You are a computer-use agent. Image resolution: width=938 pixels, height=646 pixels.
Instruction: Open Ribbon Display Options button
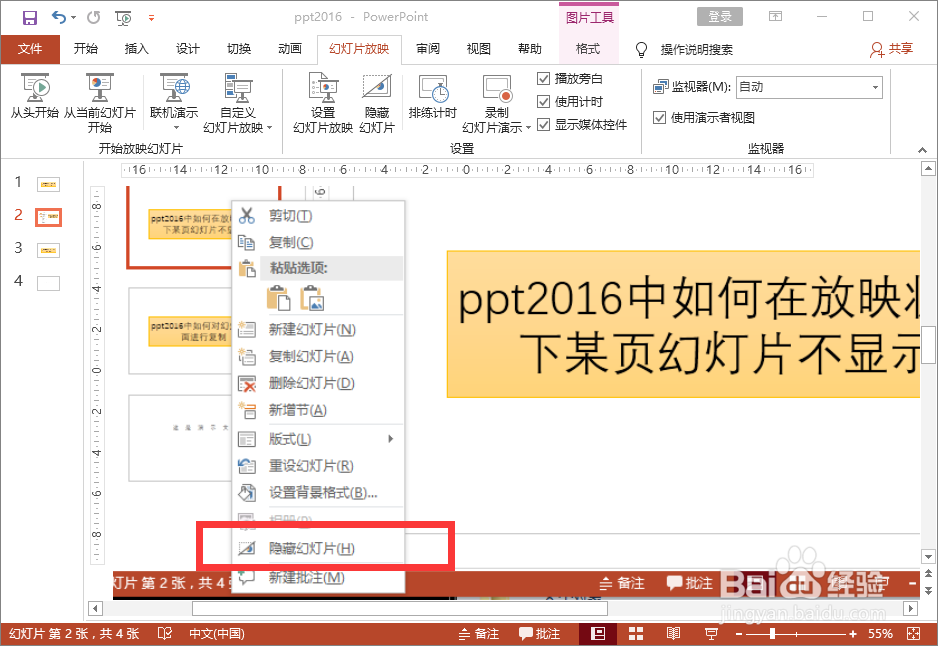click(x=775, y=17)
